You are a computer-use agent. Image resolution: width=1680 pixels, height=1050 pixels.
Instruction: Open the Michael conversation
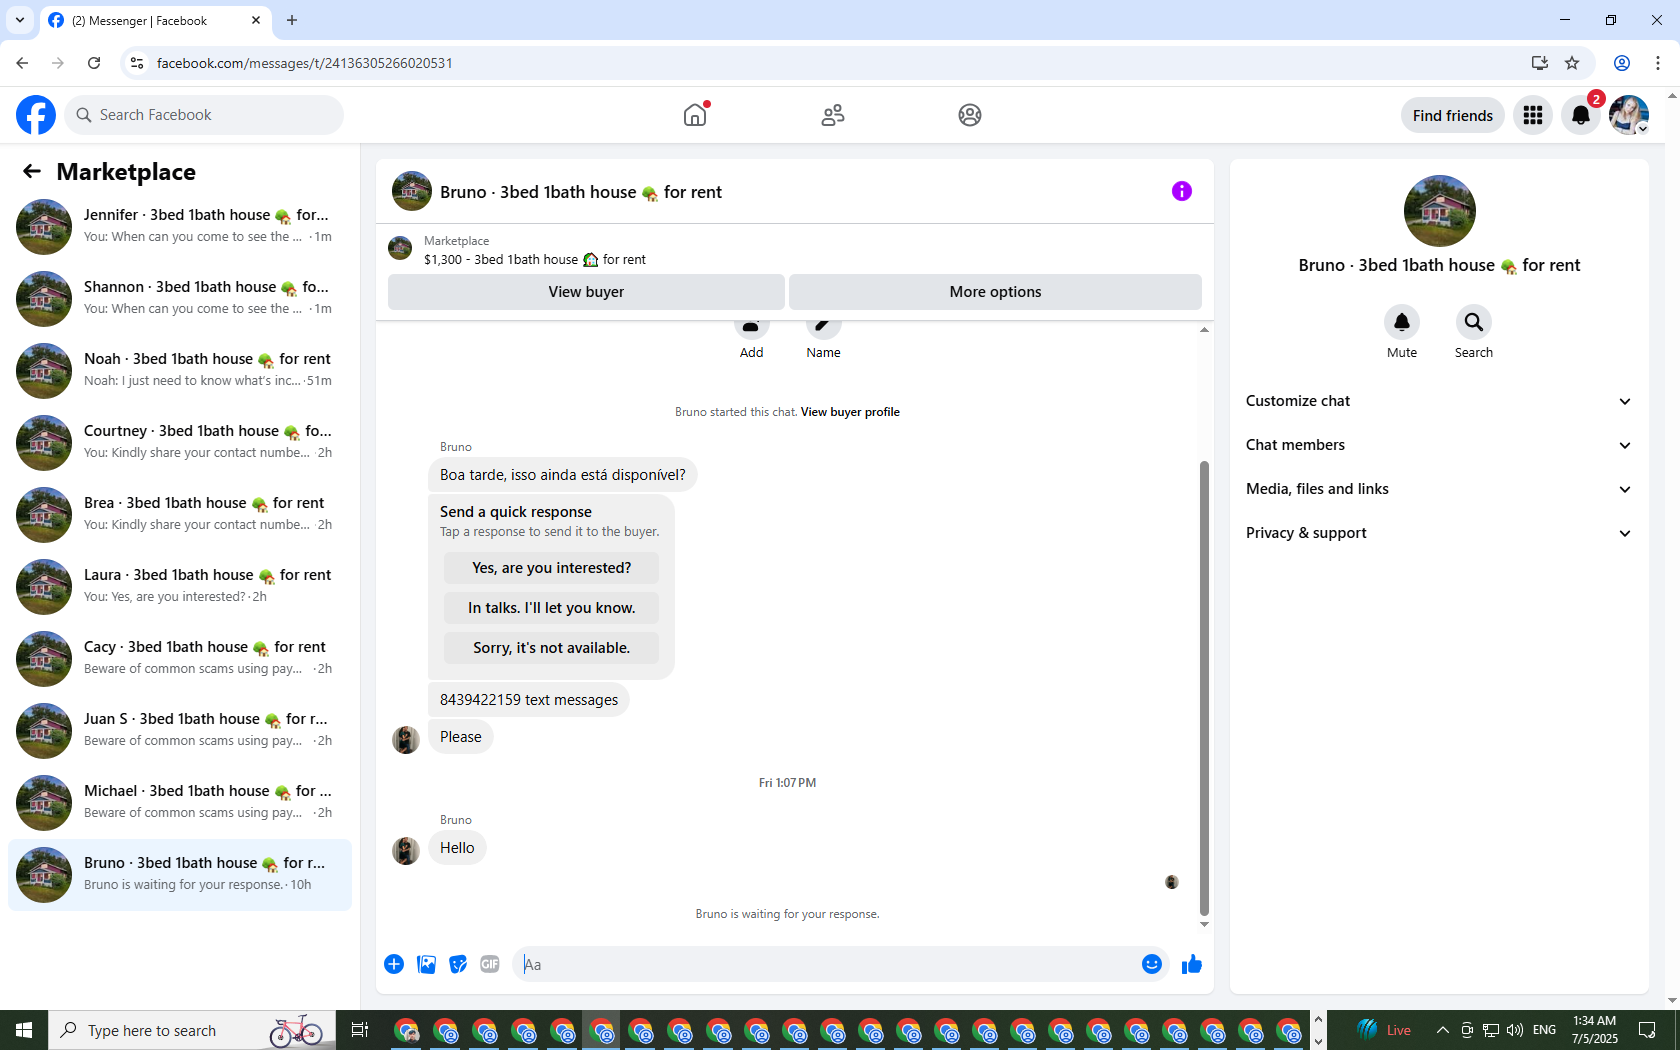coord(180,803)
